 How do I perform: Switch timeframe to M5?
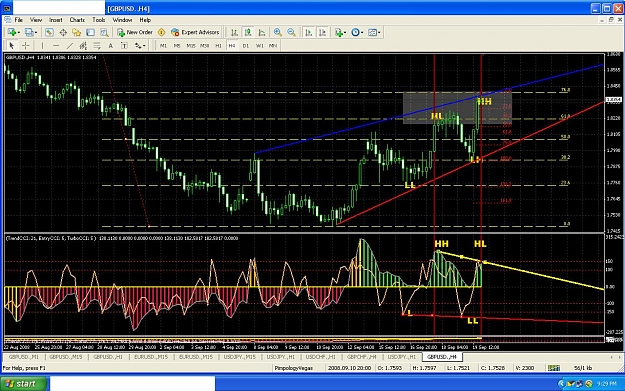pos(177,46)
